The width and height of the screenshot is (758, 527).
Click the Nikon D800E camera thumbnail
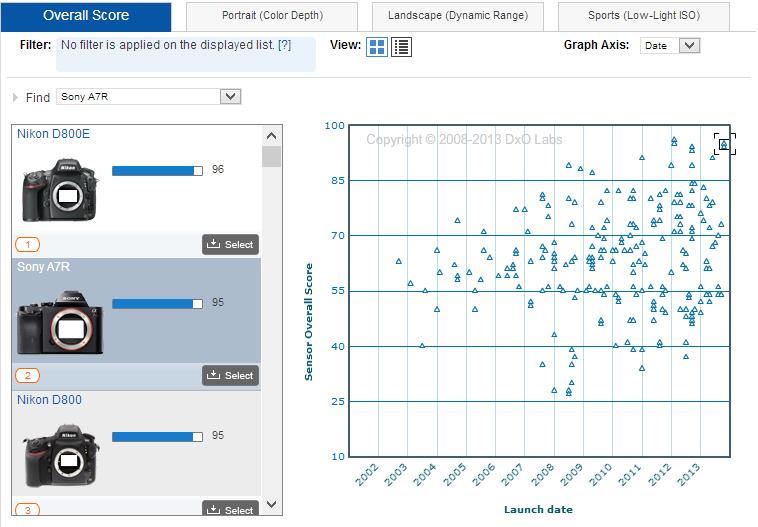click(x=61, y=193)
